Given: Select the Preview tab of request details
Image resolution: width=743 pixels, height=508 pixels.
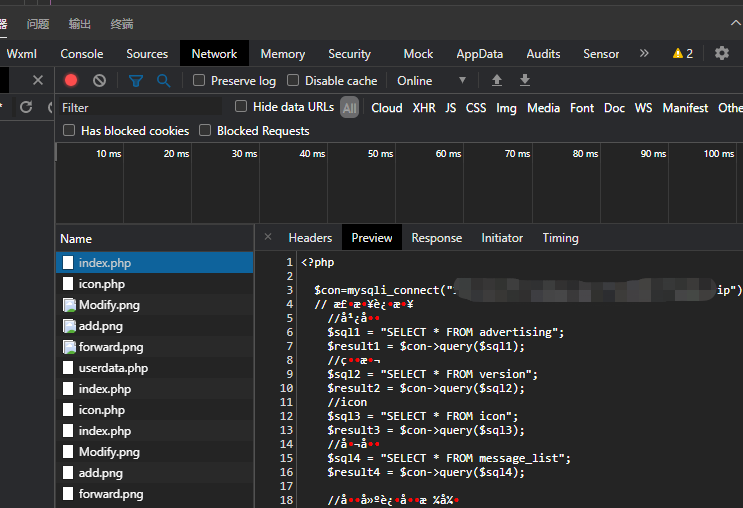Looking at the screenshot, I should 372,237.
